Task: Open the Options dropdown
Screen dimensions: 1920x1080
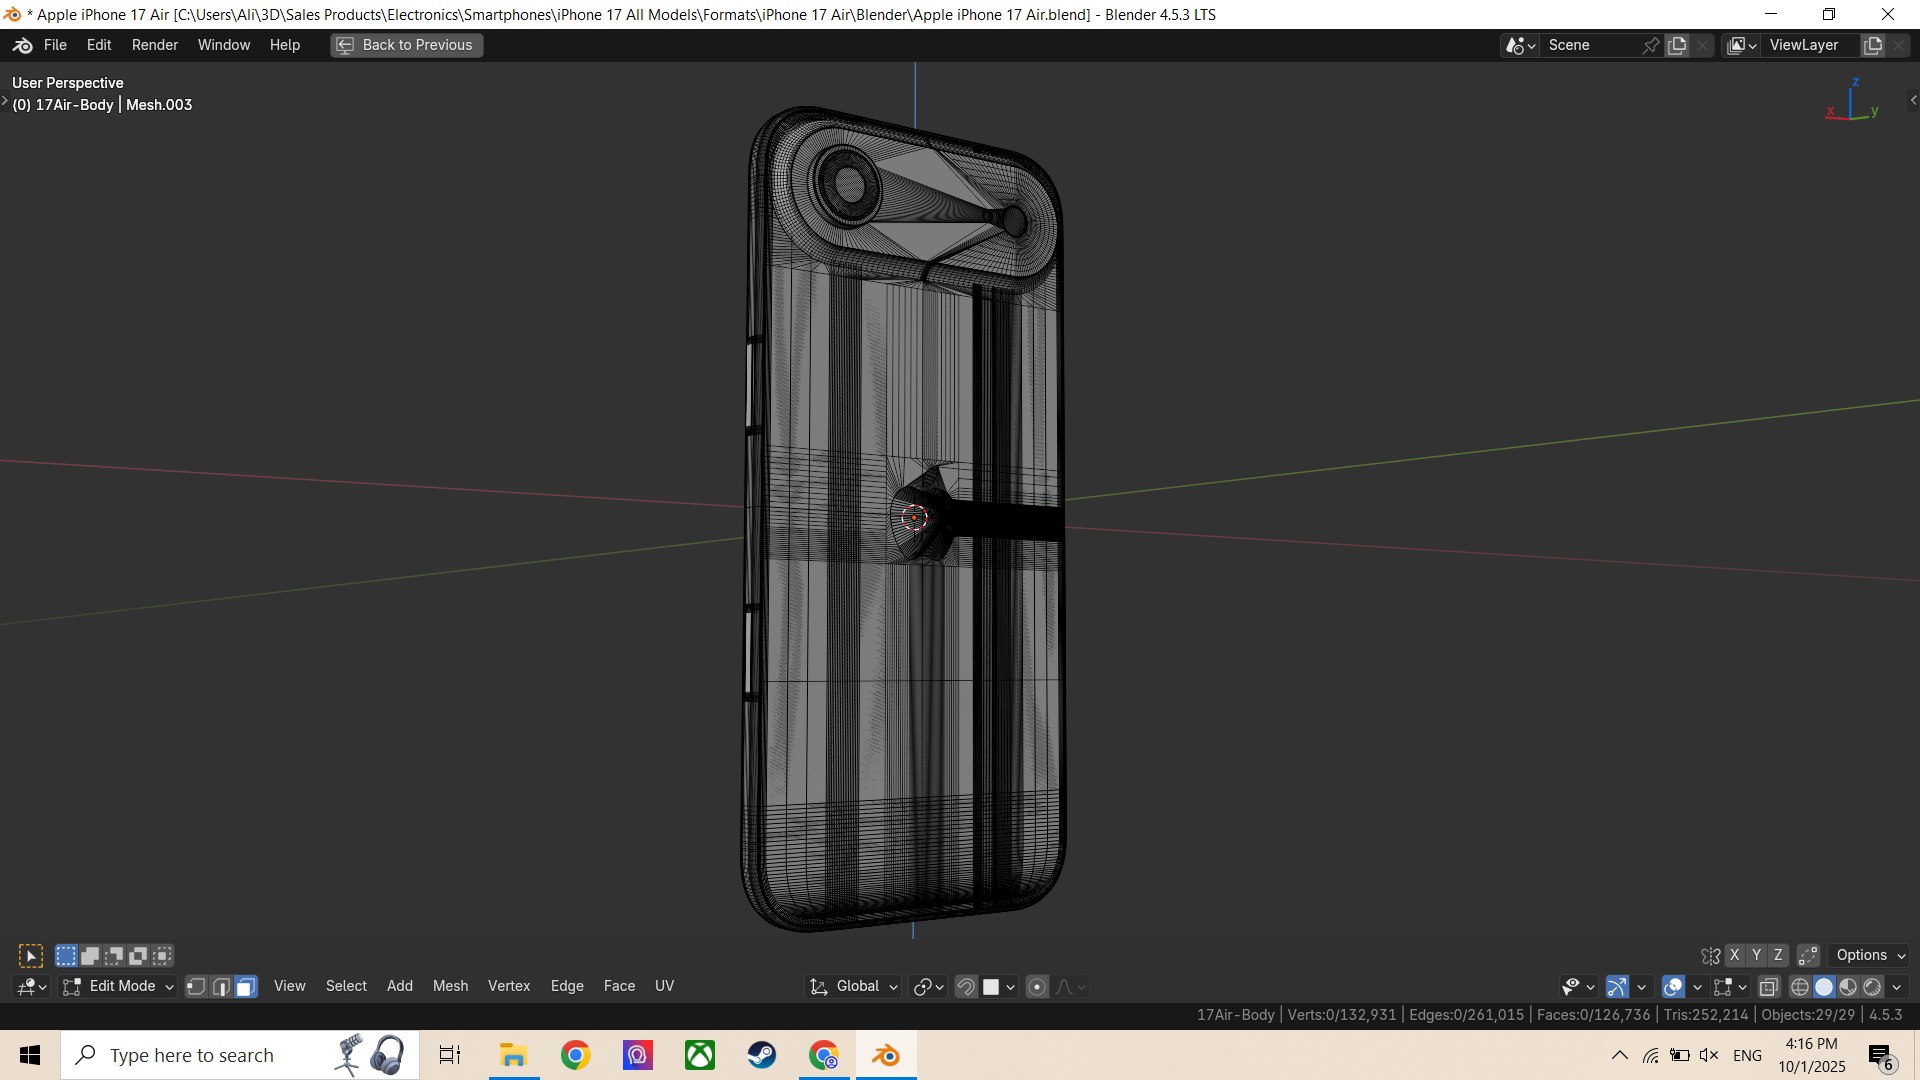Action: tap(1869, 956)
